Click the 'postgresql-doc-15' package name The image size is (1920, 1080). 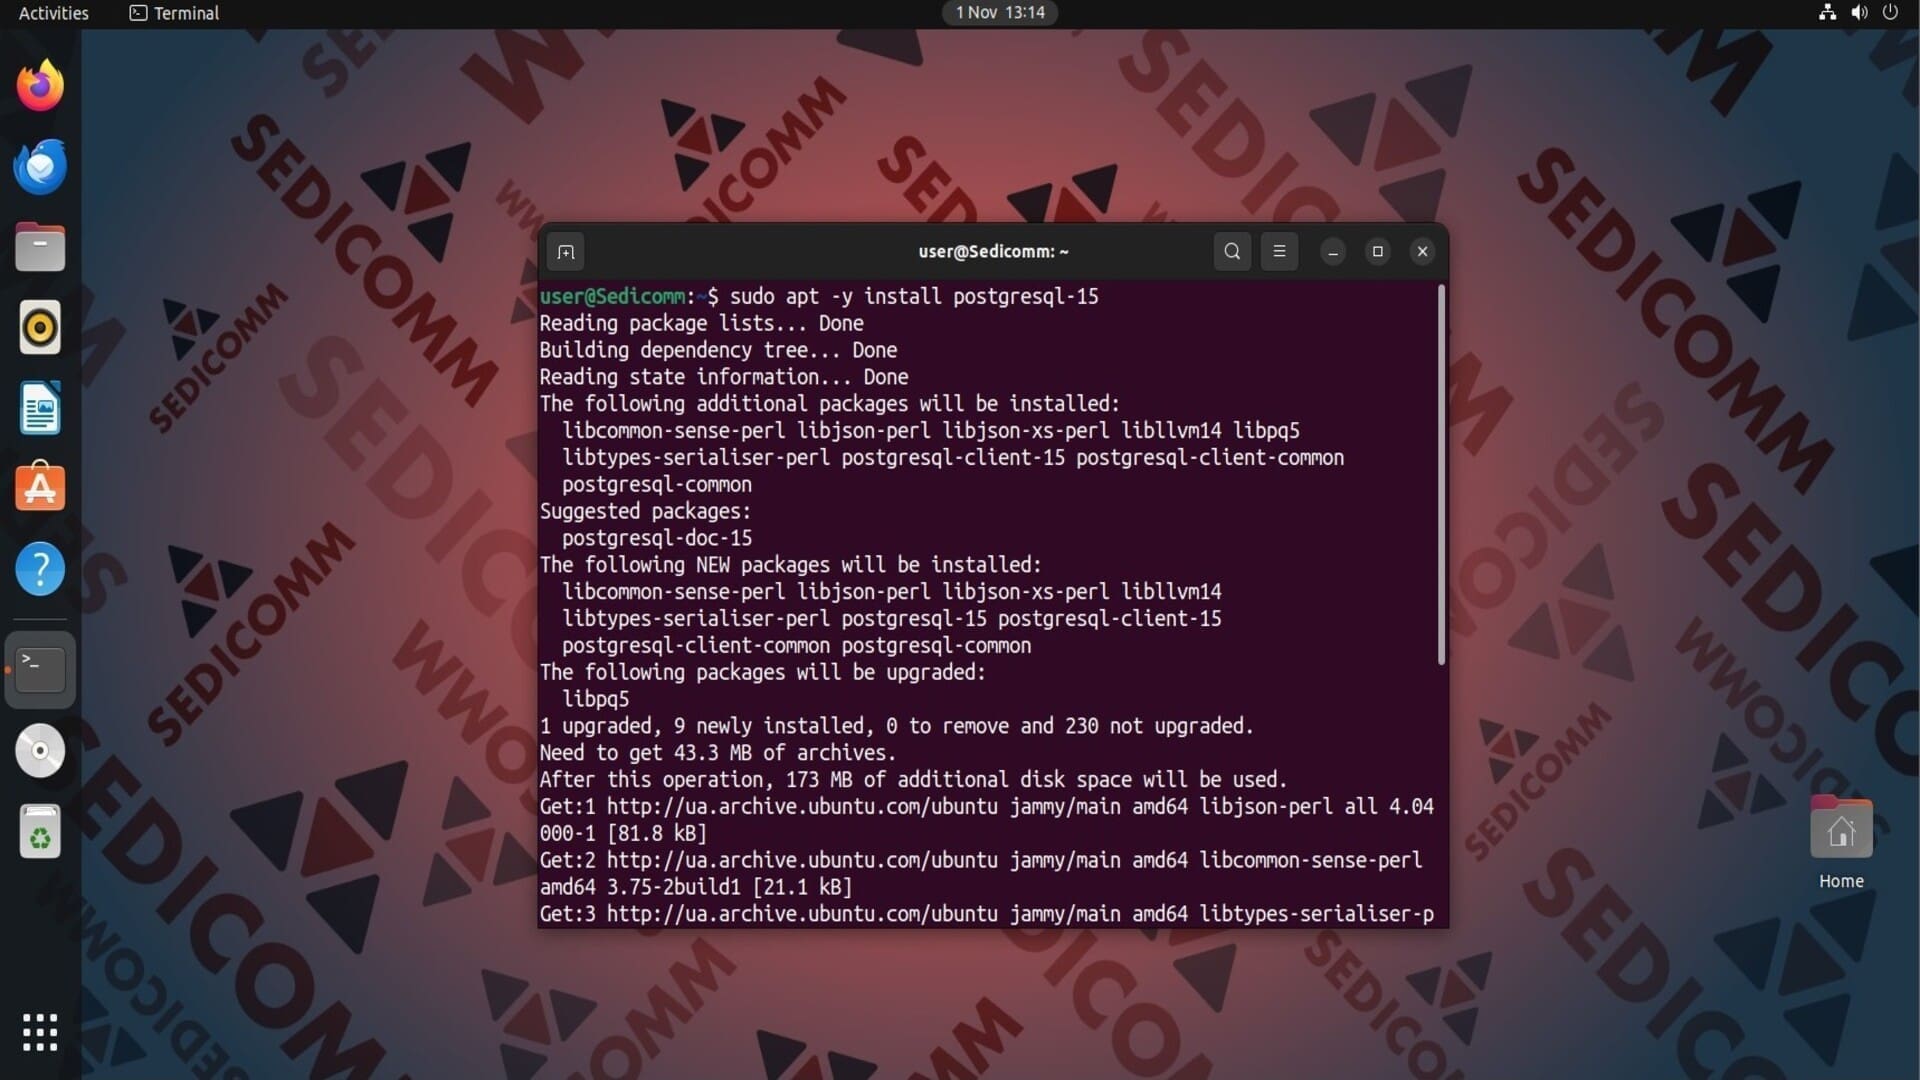[657, 539]
